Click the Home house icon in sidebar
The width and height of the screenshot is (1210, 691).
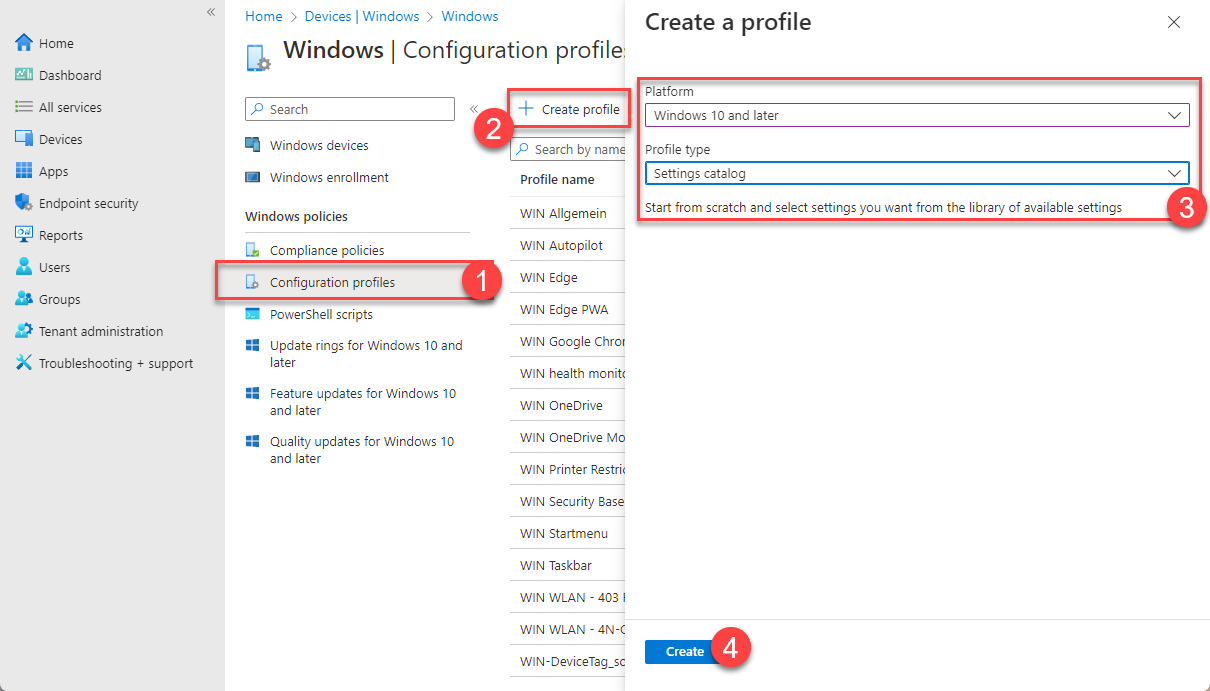pos(24,43)
